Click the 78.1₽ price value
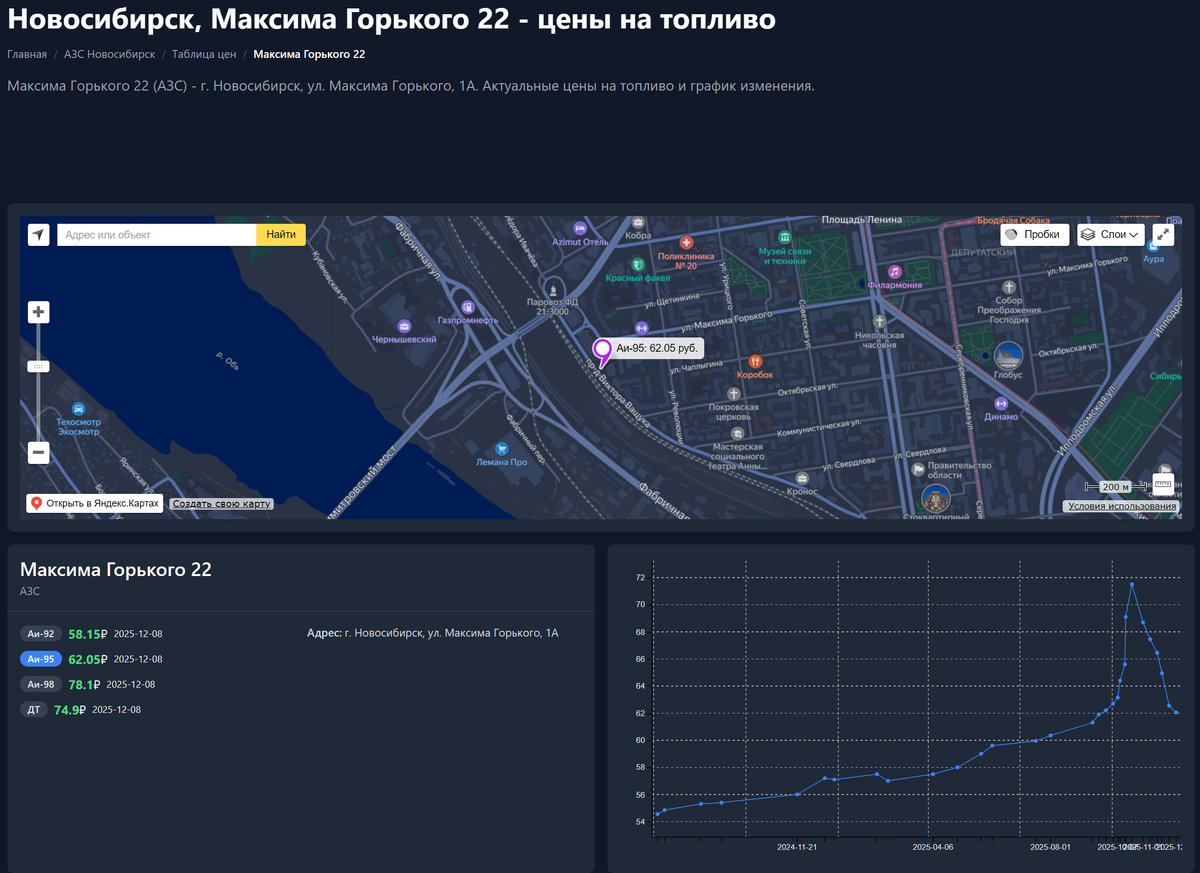1200x873 pixels. tap(84, 684)
